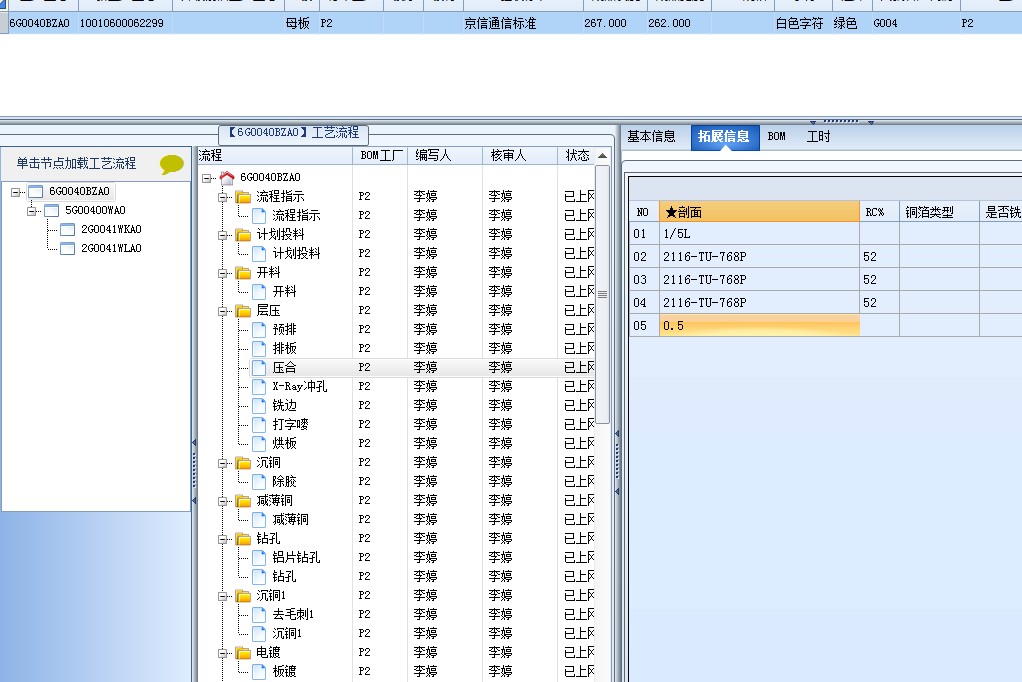Collapse the 流程指示 folder

[222, 197]
